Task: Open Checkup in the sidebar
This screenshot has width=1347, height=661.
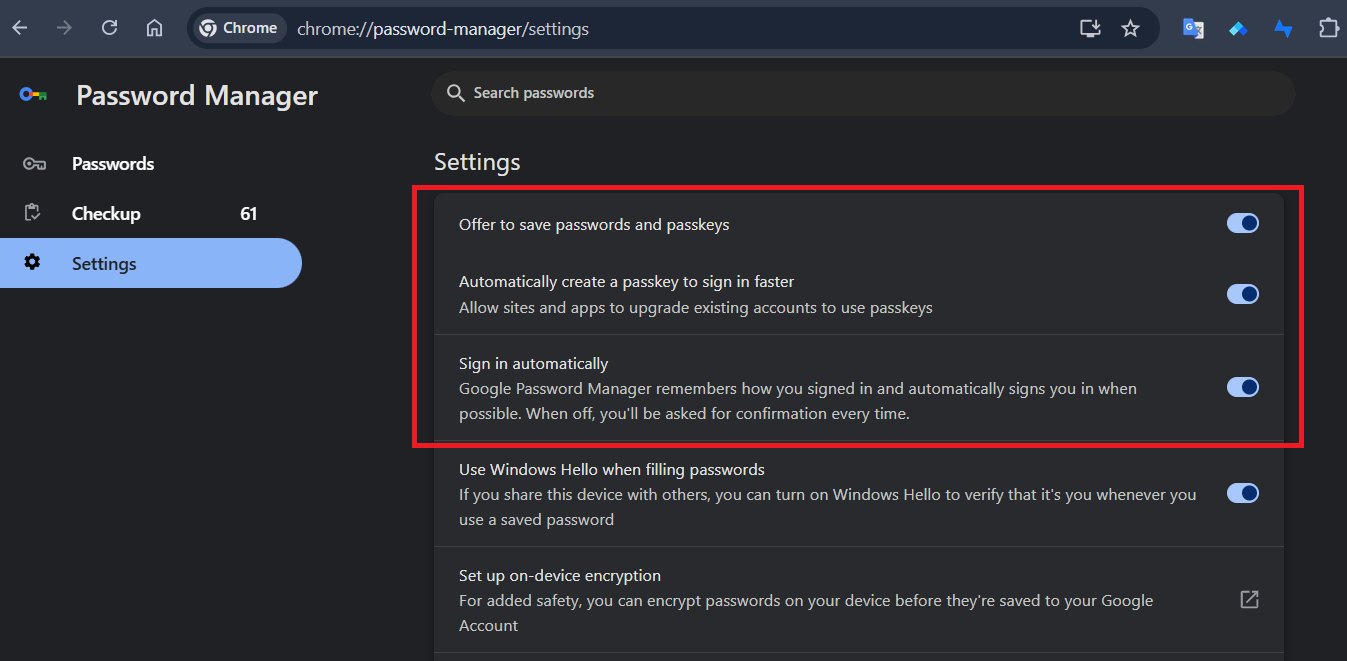Action: (x=106, y=214)
